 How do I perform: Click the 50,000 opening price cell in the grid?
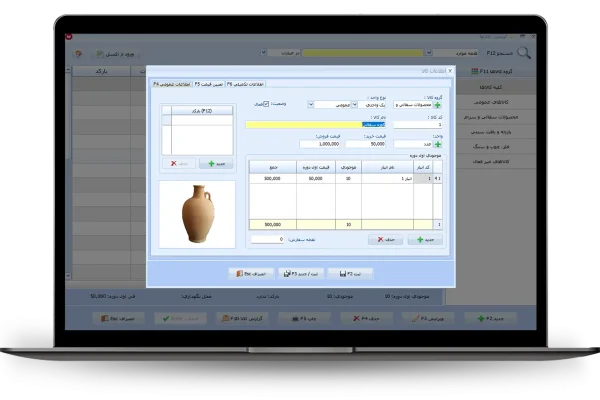pos(316,179)
